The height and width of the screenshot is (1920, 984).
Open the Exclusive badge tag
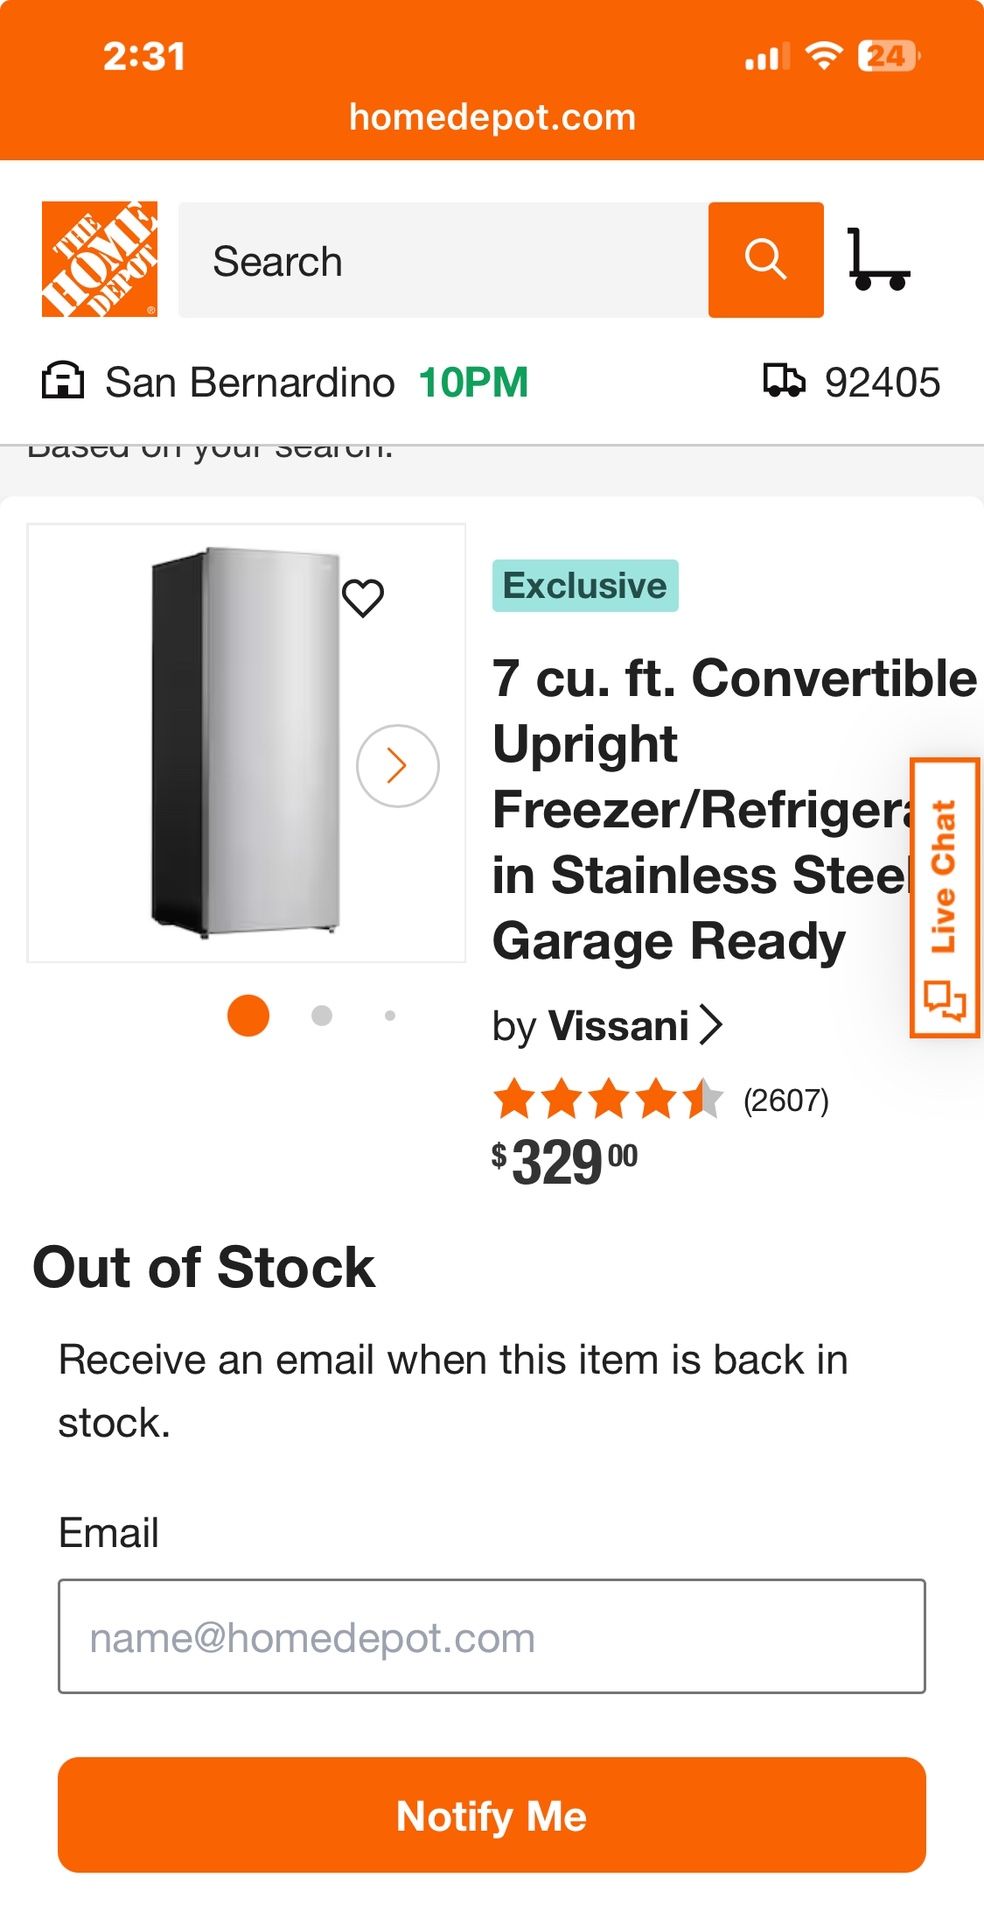coord(585,586)
